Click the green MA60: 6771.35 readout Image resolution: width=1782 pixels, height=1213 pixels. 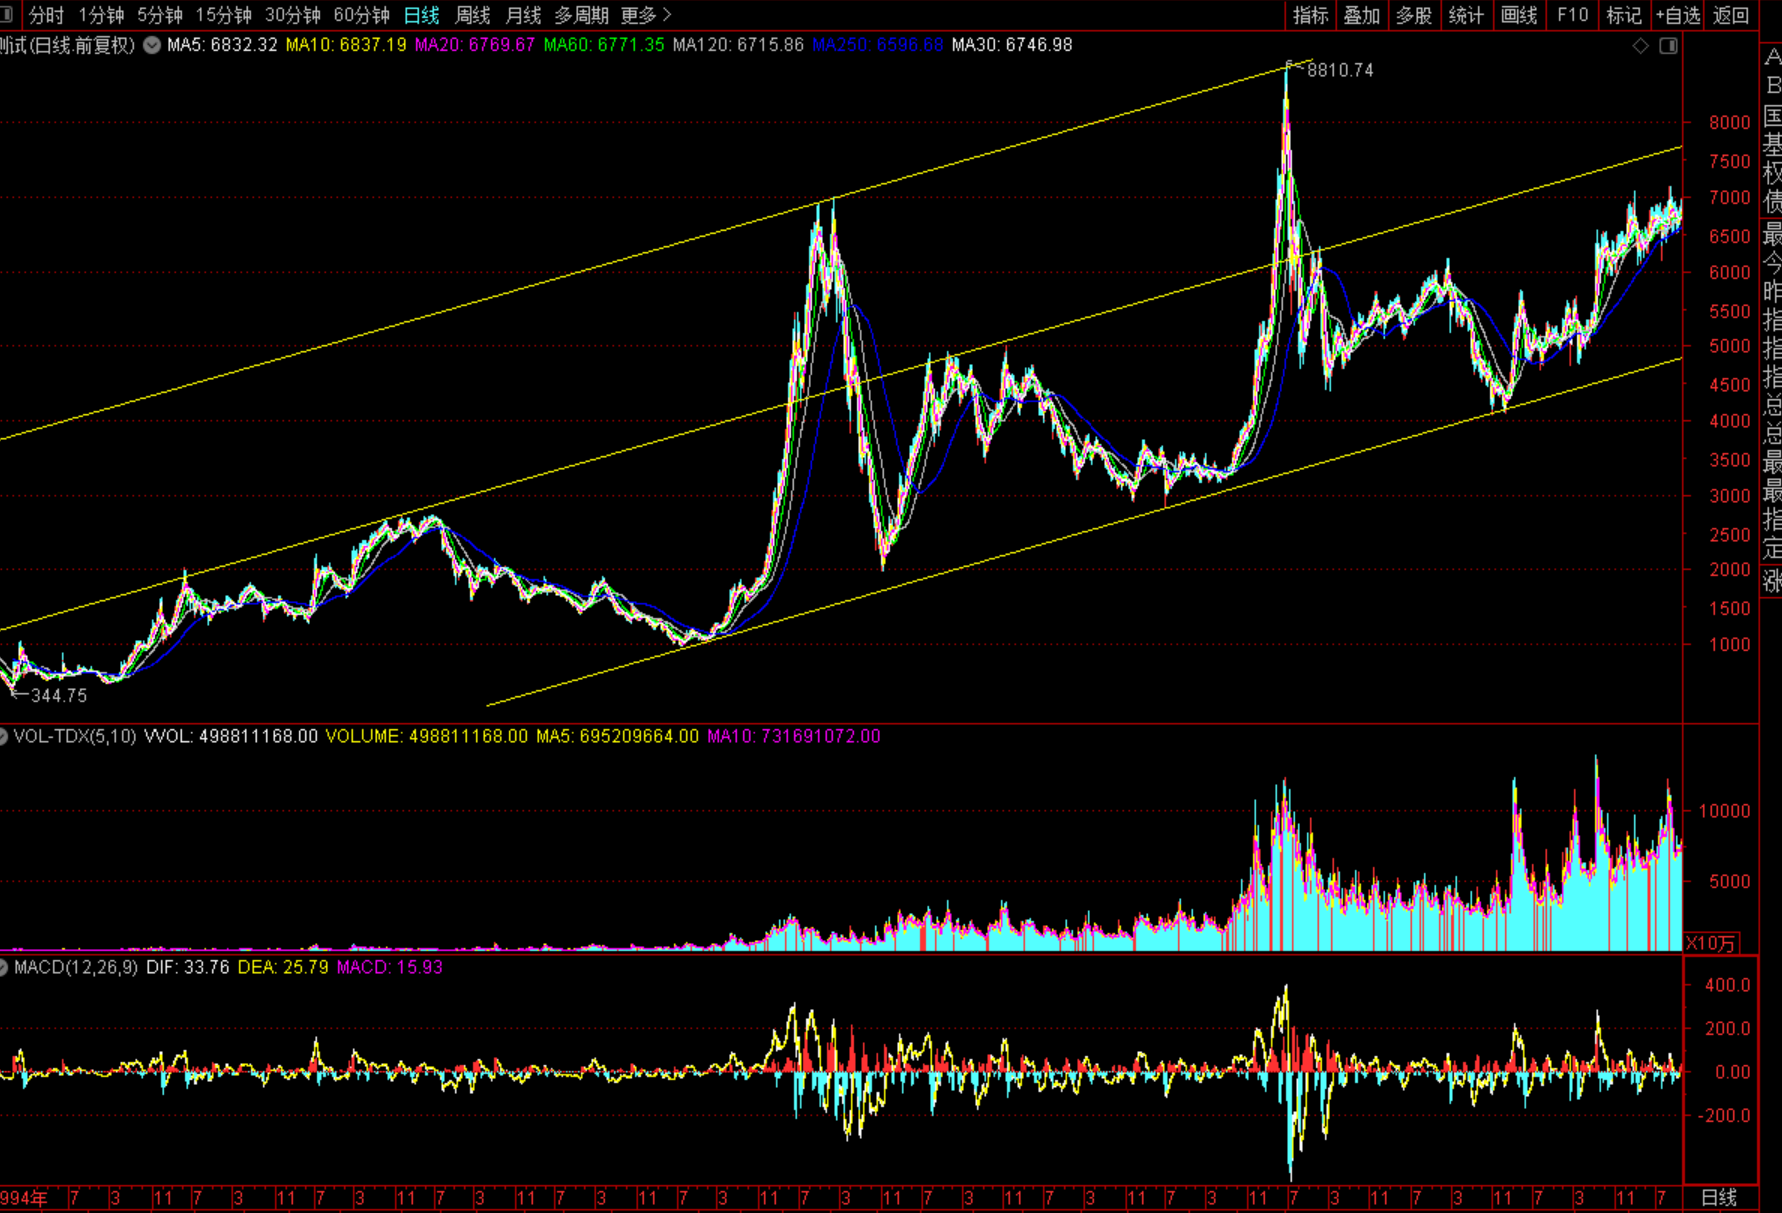pos(604,45)
